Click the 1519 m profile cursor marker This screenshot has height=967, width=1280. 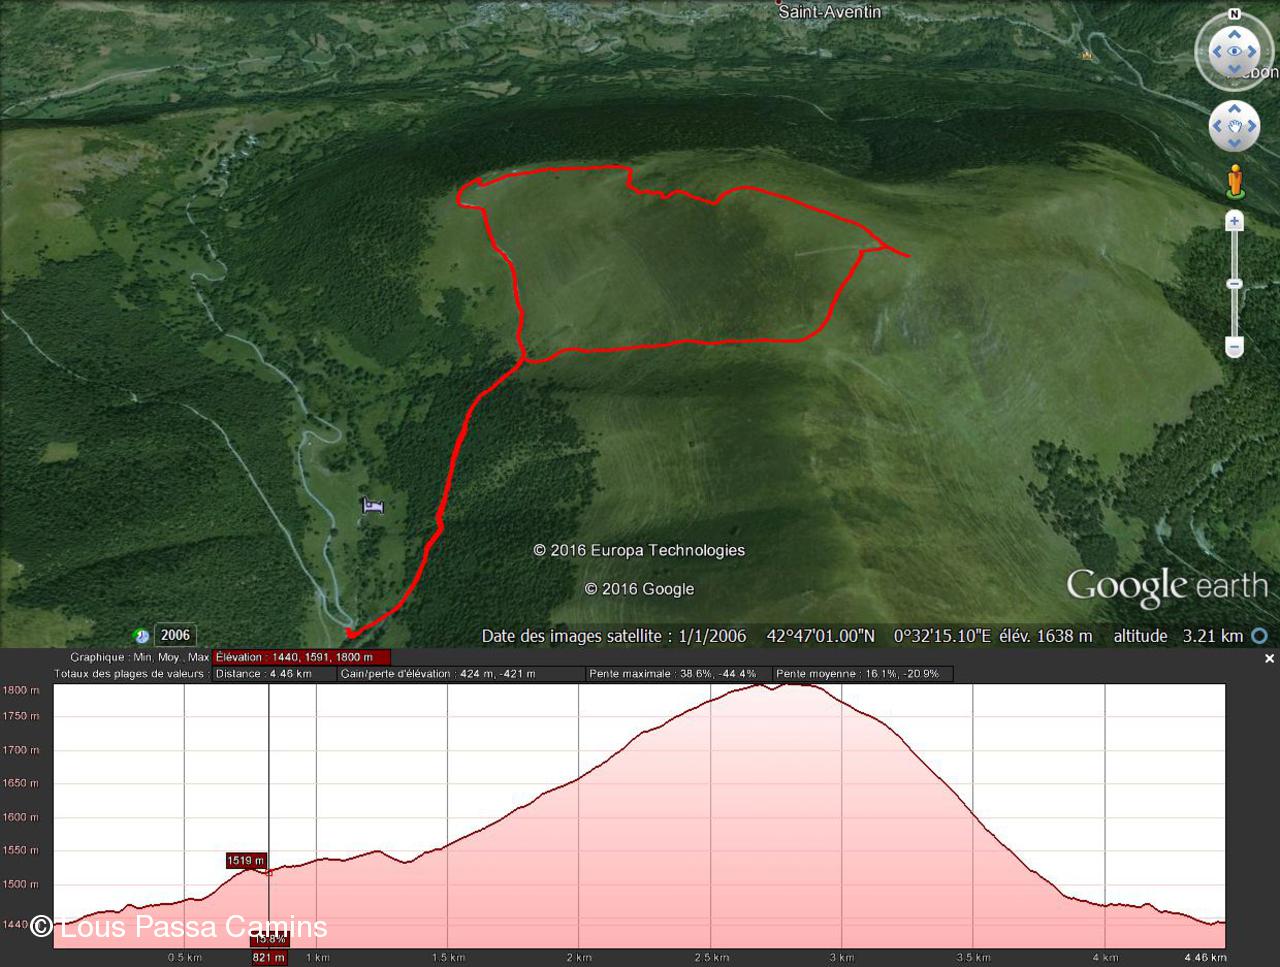click(x=246, y=860)
